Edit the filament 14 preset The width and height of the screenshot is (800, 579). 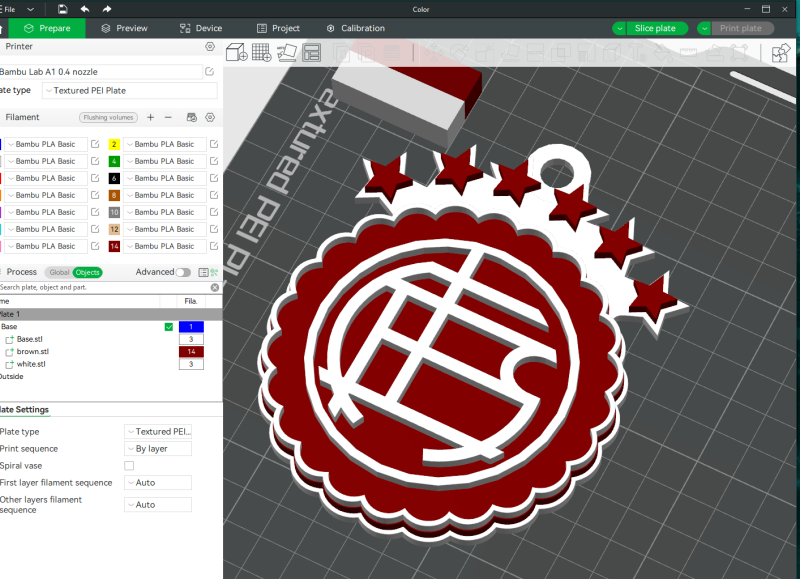(214, 246)
